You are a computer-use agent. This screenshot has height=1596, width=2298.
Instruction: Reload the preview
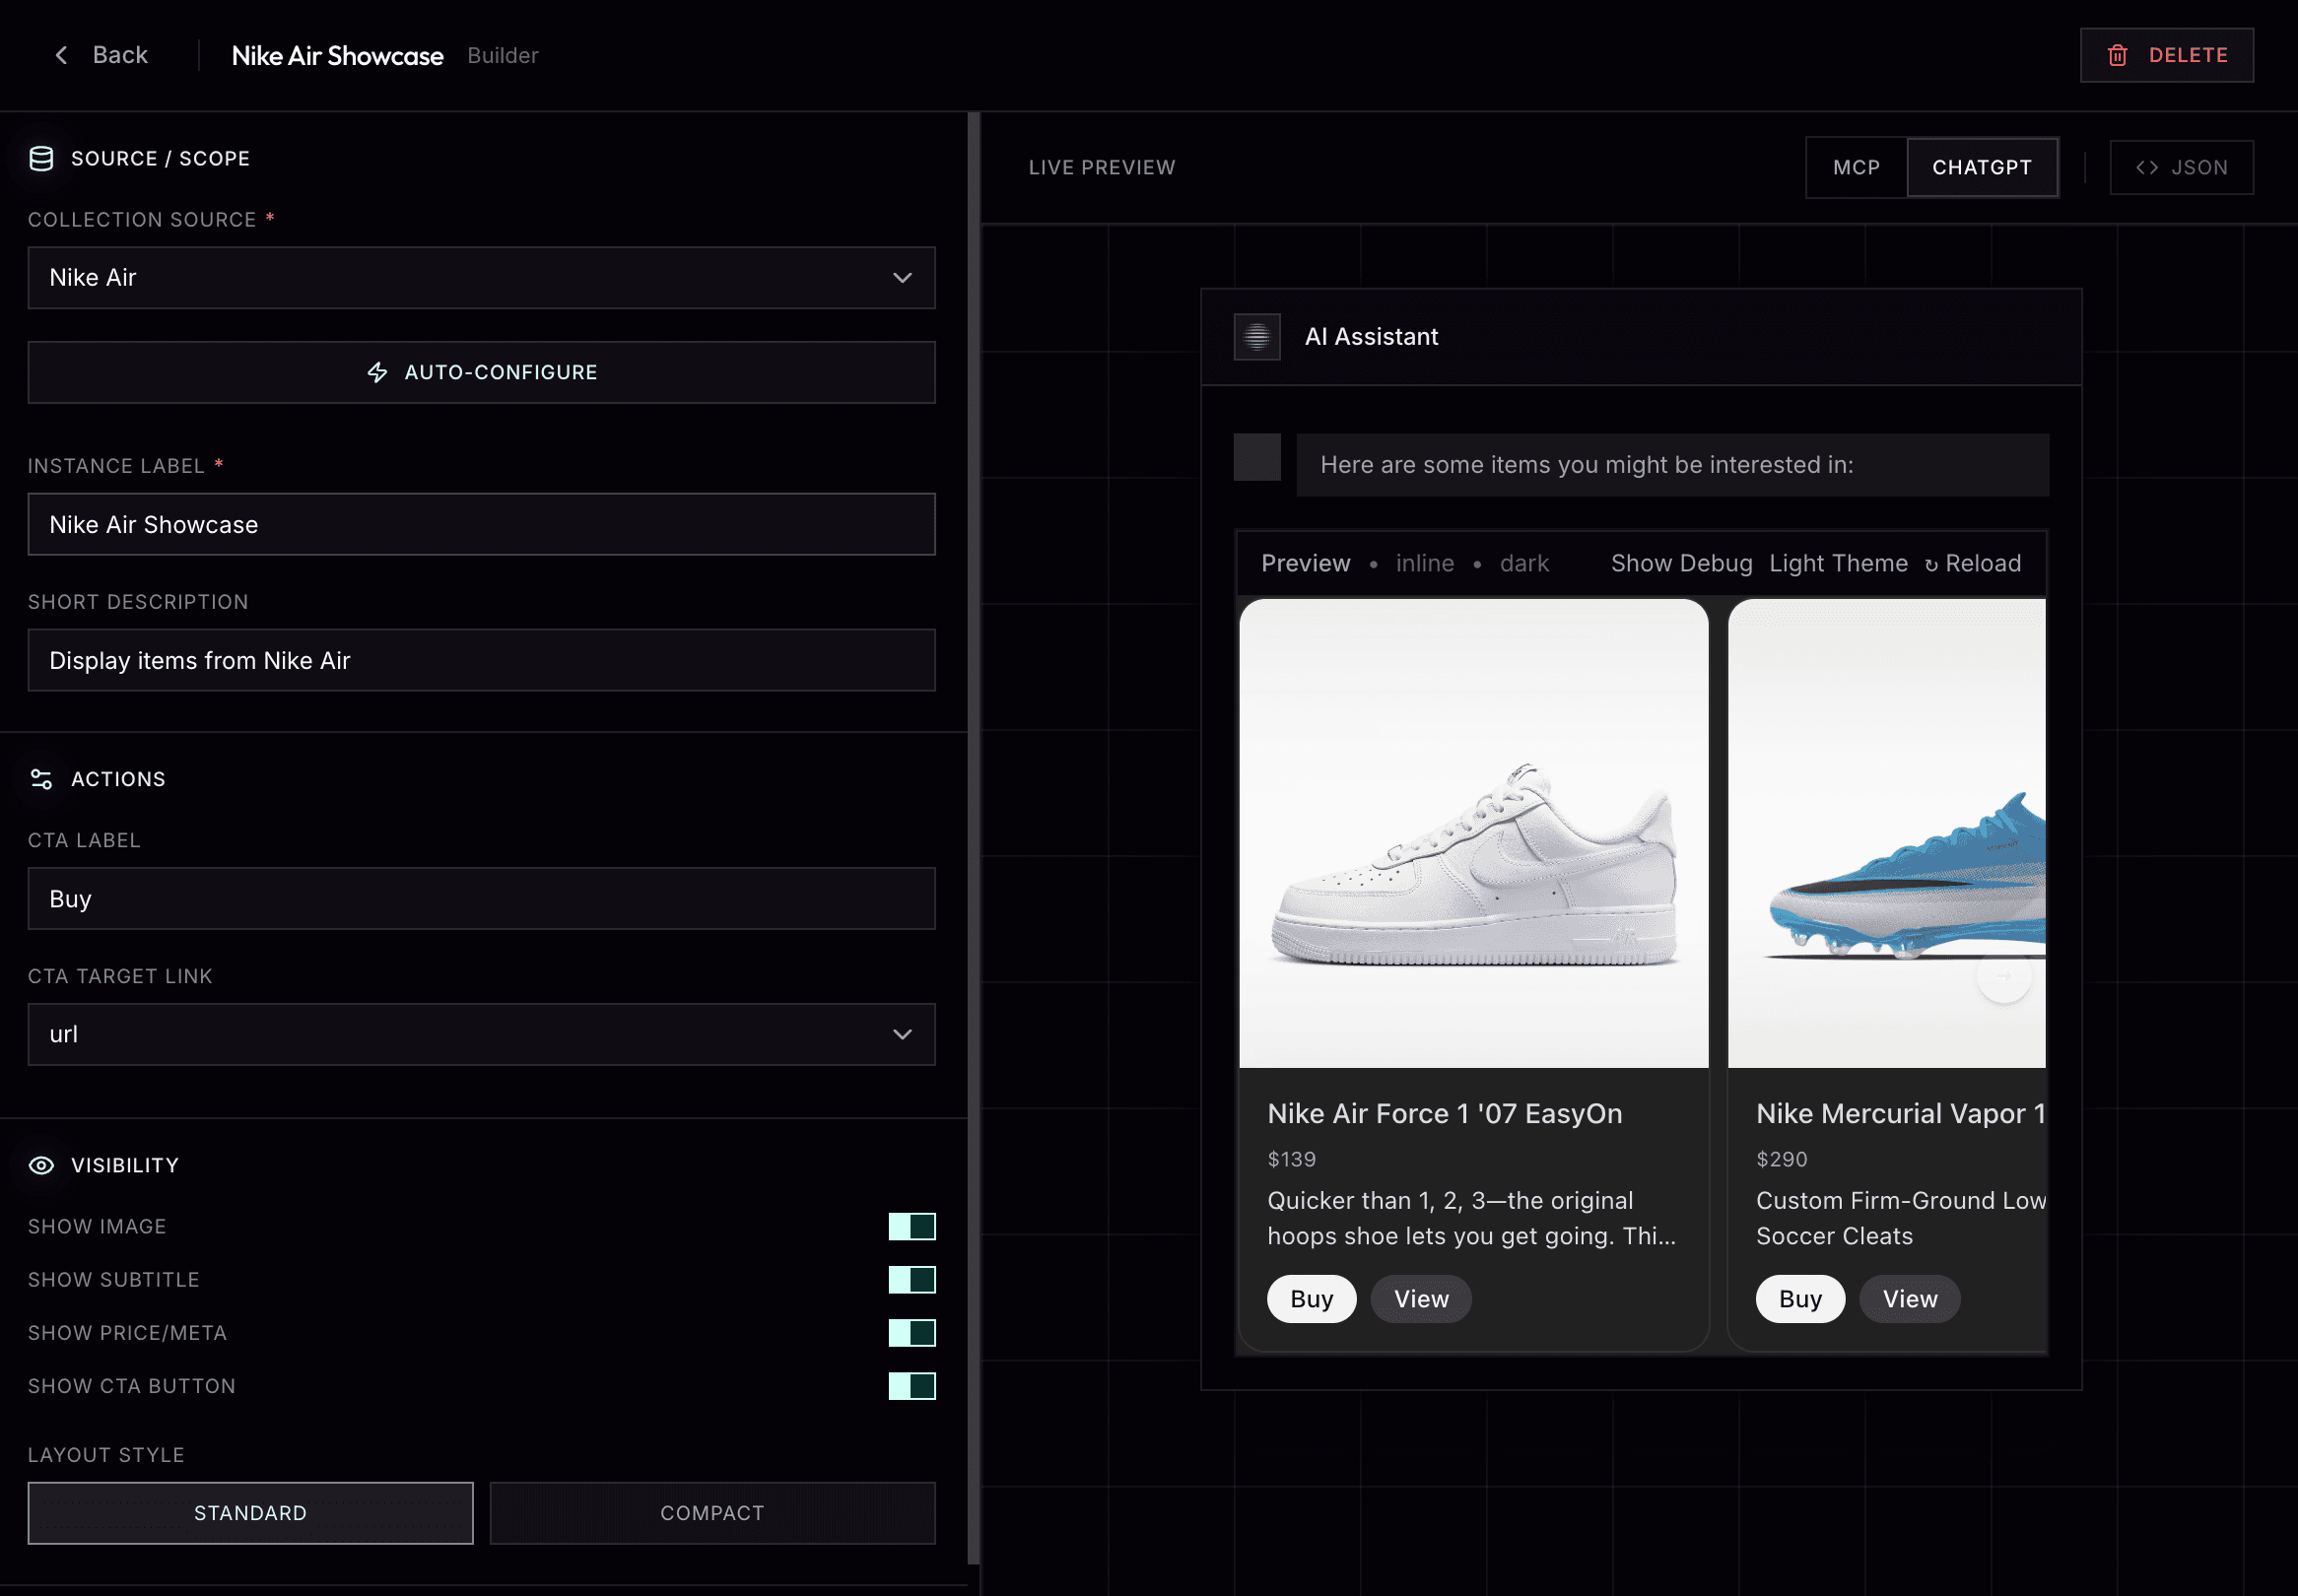pos(1973,563)
